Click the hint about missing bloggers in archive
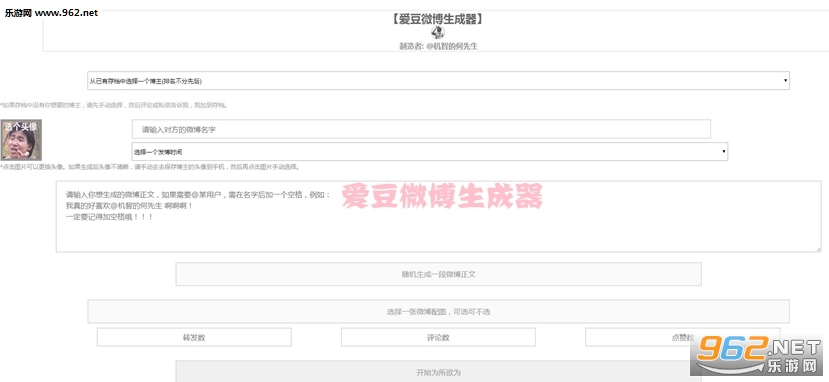Screen dimensions: 829x382 (114, 105)
